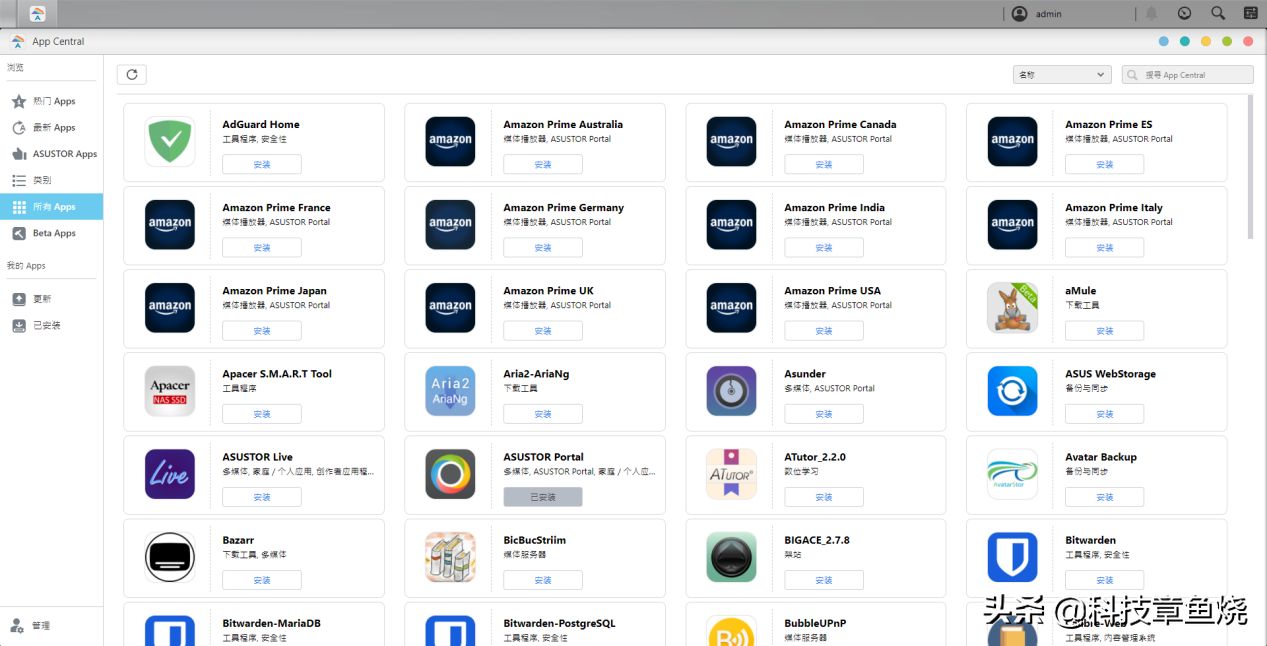Click the notification bell icon

pyautogui.click(x=1151, y=14)
